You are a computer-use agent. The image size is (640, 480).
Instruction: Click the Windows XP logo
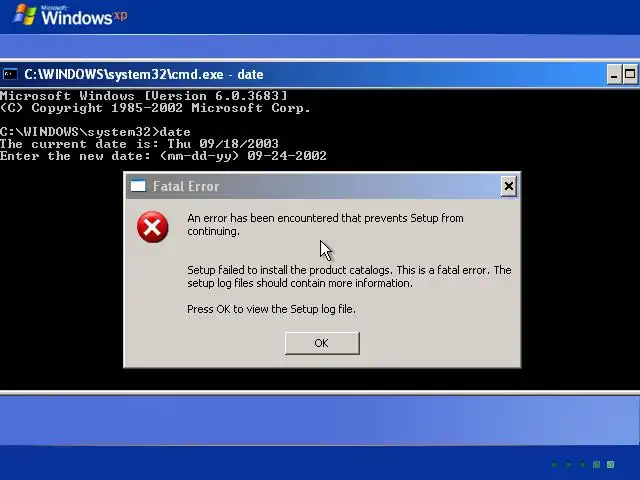[71, 16]
